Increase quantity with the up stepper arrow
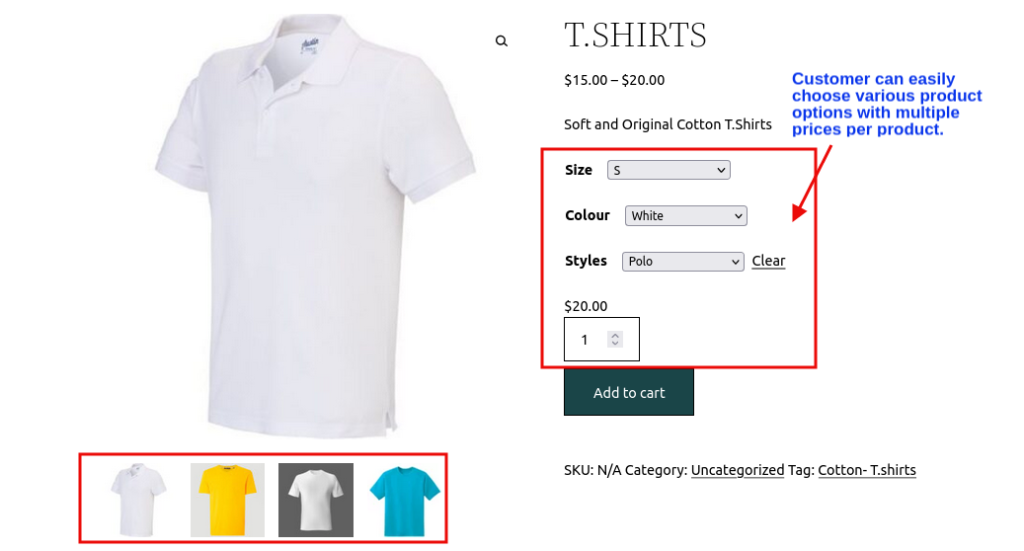 615,336
